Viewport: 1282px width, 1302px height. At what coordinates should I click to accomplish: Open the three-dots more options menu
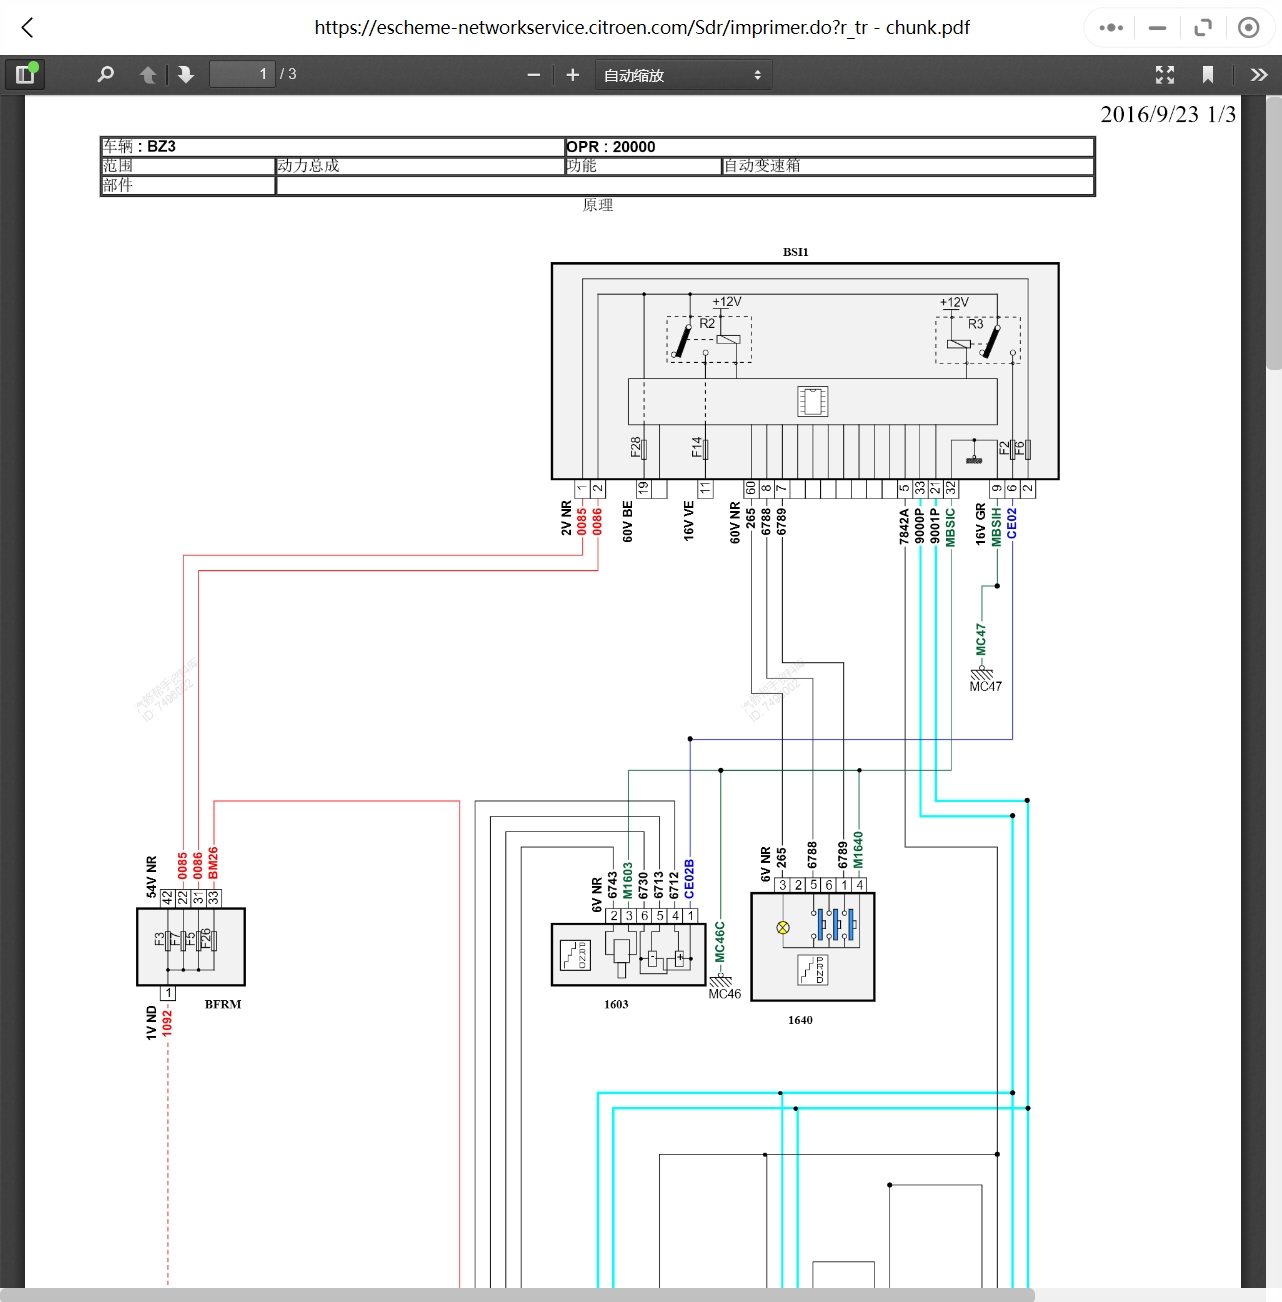1111,28
